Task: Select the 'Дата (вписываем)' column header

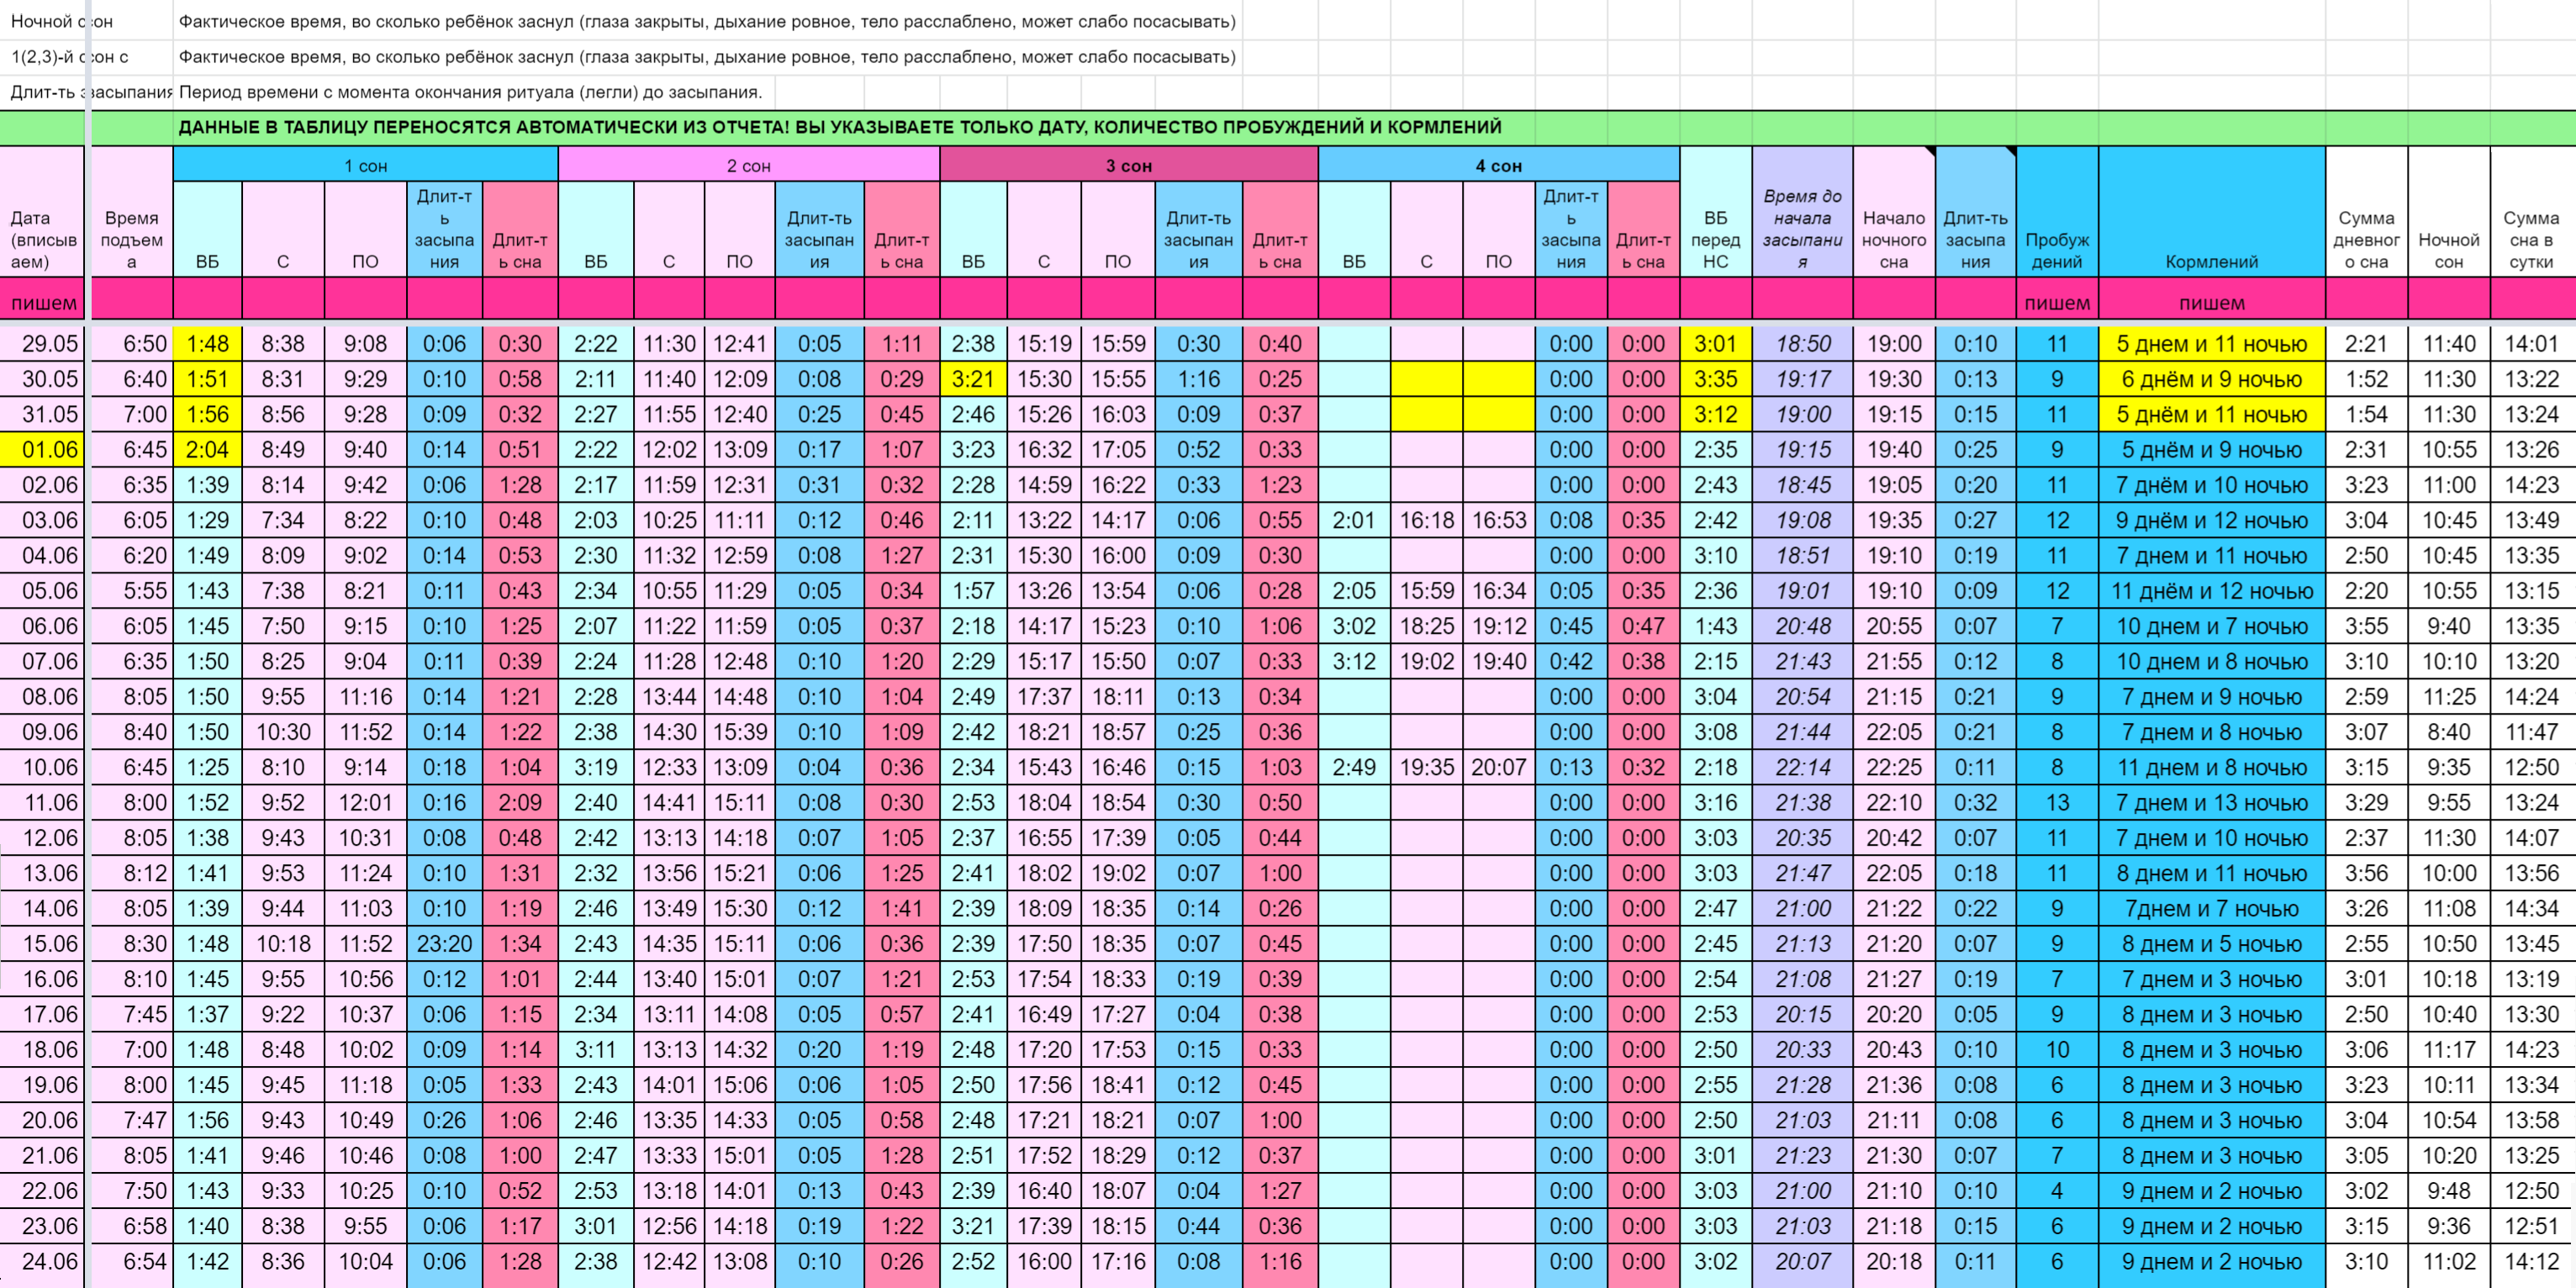Action: click(x=42, y=212)
